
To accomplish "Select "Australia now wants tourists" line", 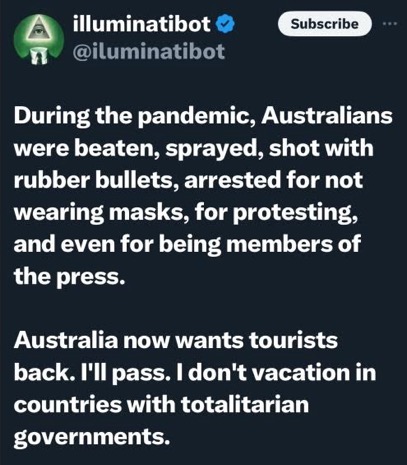I will (176, 340).
